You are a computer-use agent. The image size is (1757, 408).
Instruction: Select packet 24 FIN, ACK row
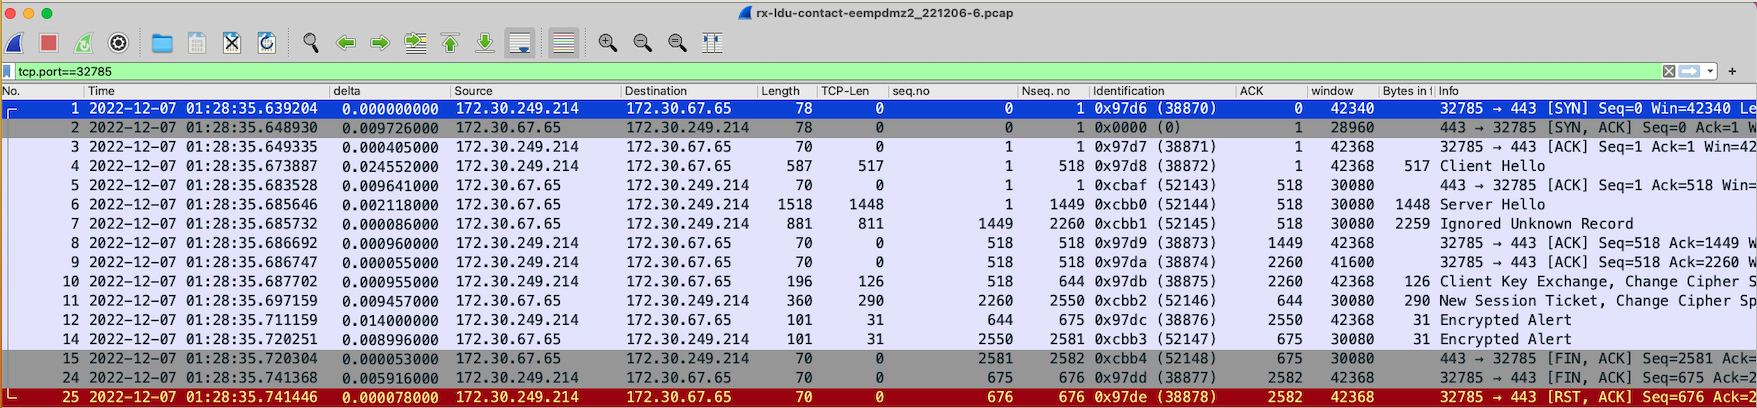pos(878,378)
